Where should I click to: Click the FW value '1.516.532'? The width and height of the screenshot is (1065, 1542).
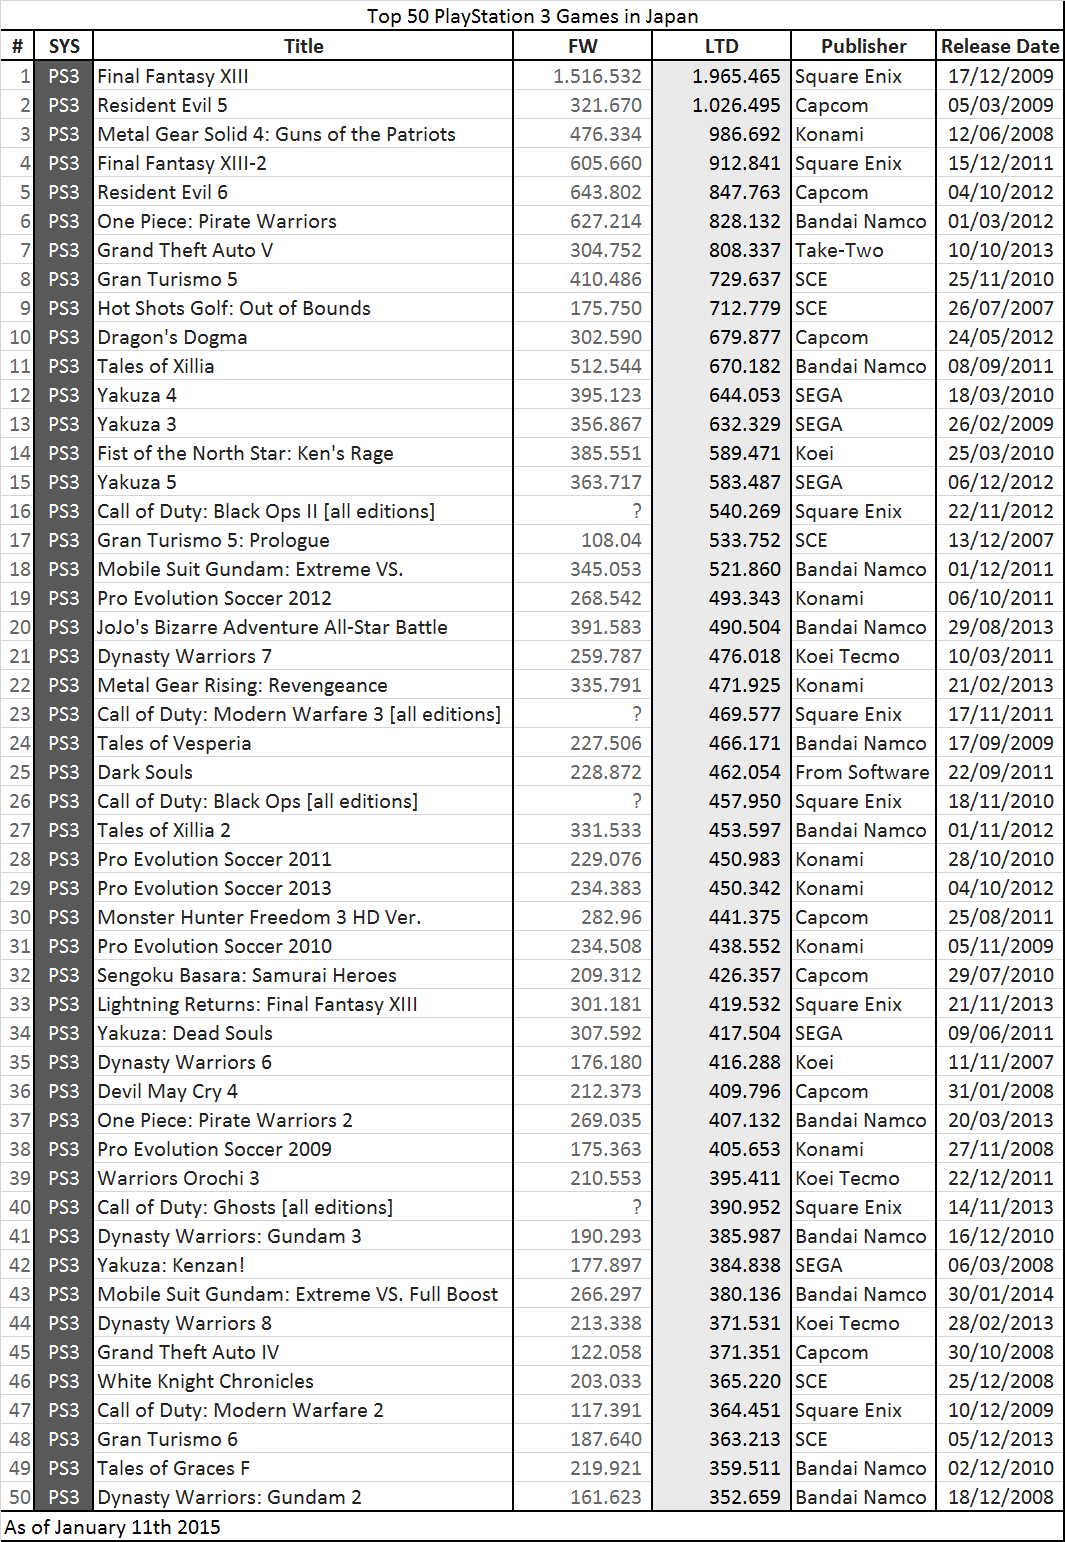point(582,76)
